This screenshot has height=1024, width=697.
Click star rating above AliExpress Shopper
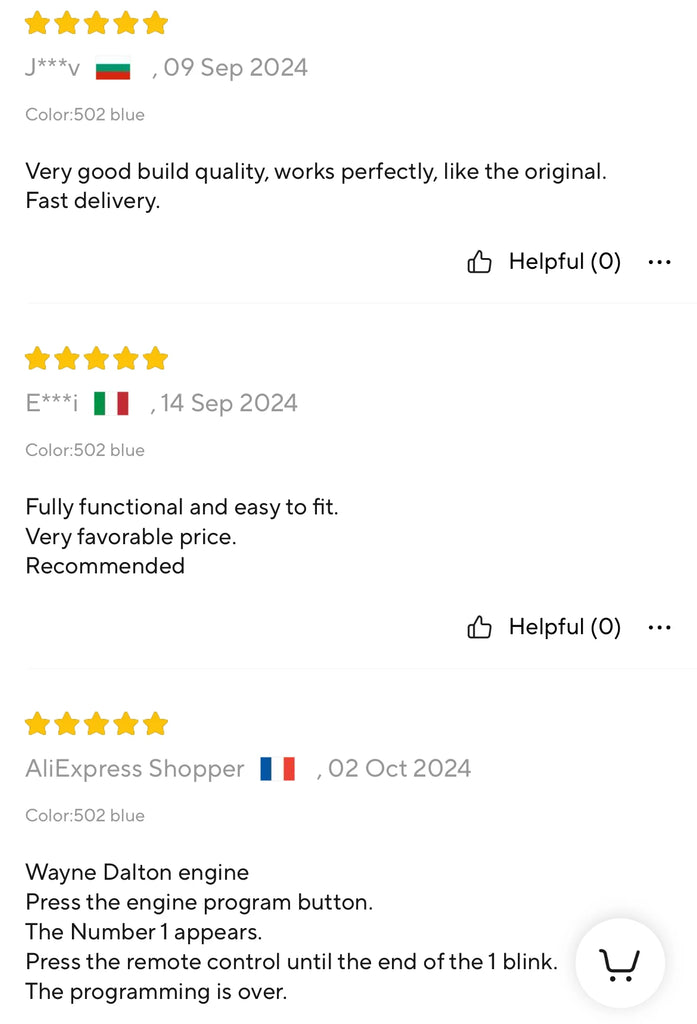pyautogui.click(x=96, y=723)
